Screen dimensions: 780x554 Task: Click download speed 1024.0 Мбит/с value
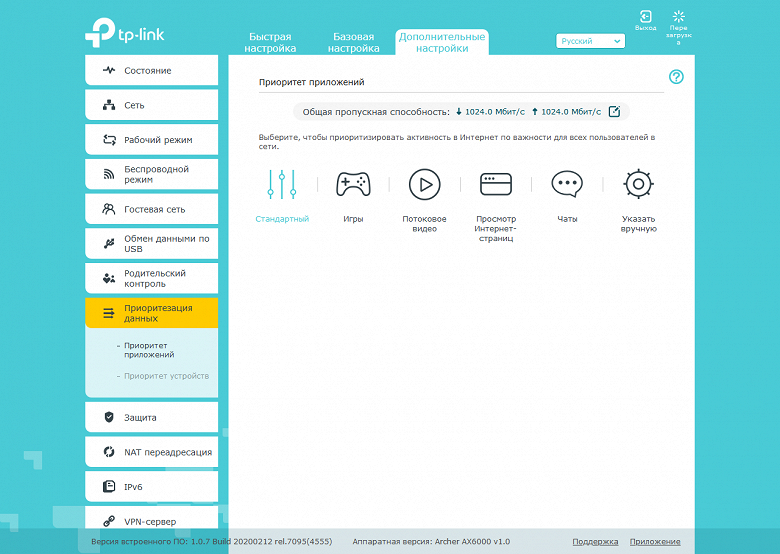point(495,112)
